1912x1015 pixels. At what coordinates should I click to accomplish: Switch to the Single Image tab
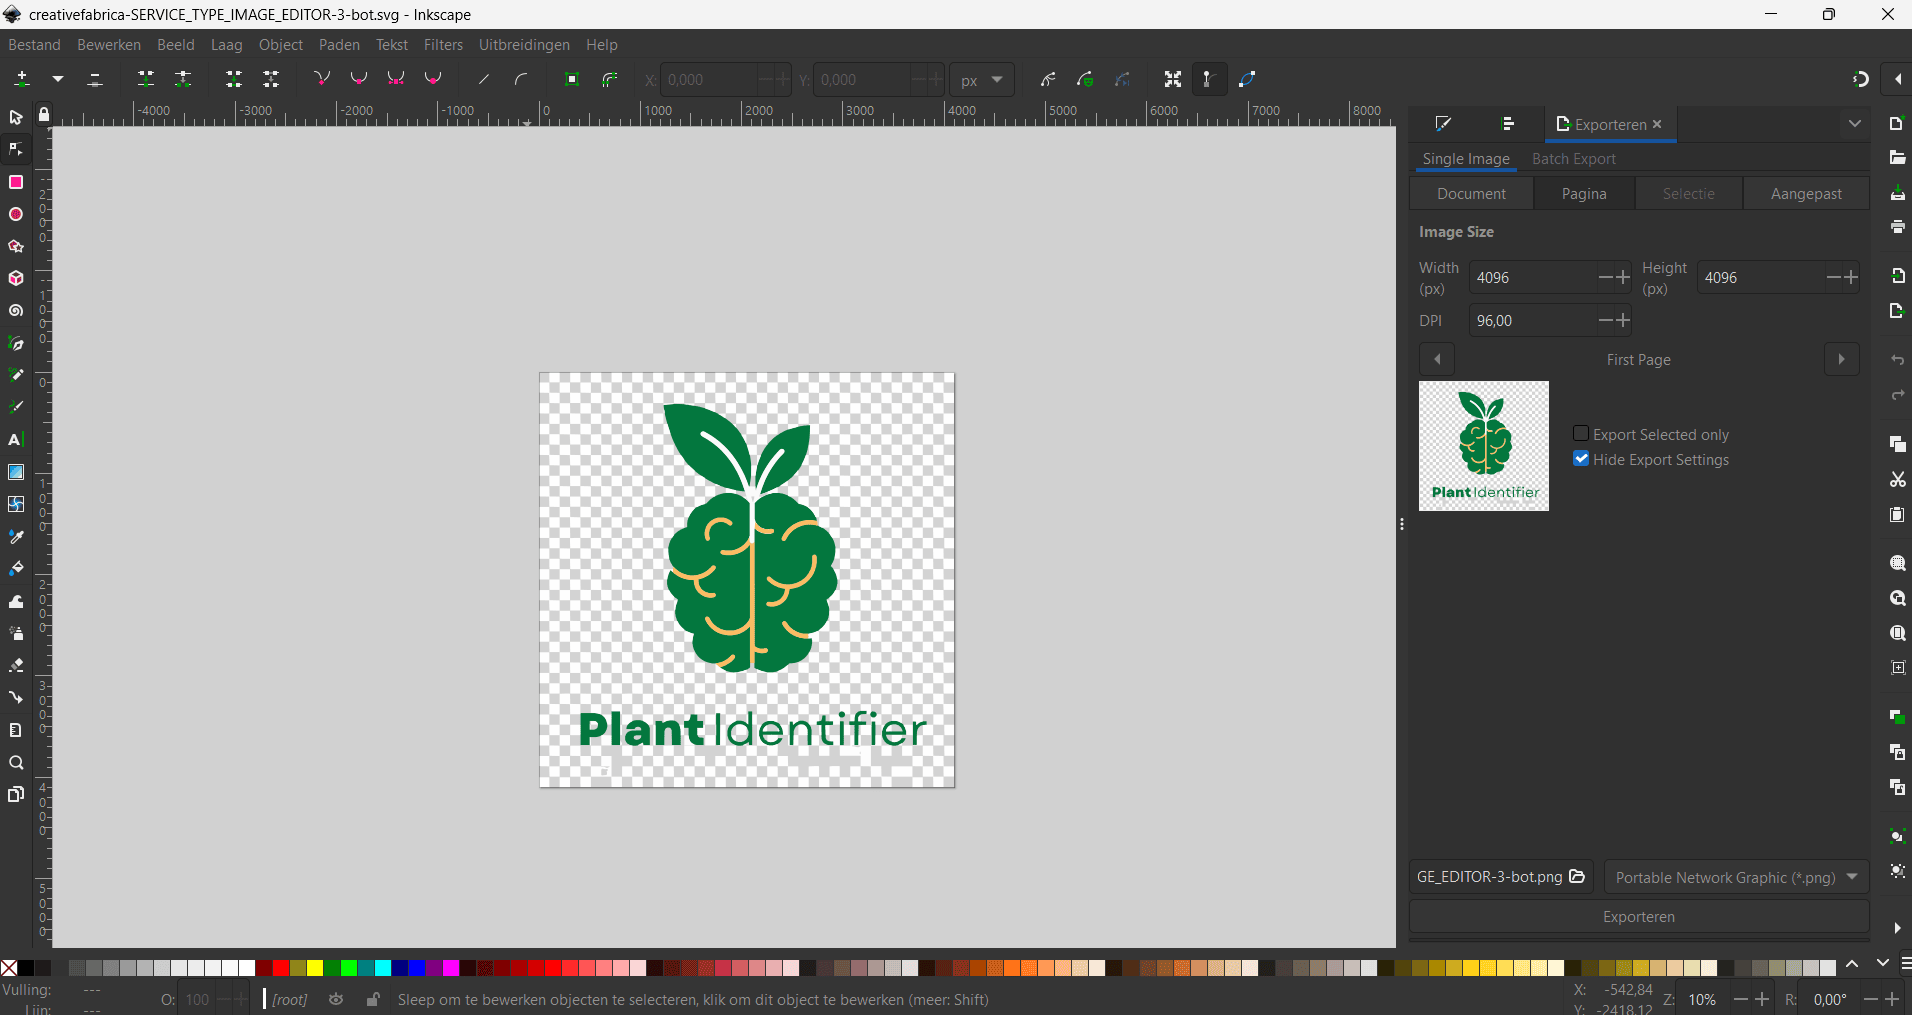pos(1466,159)
